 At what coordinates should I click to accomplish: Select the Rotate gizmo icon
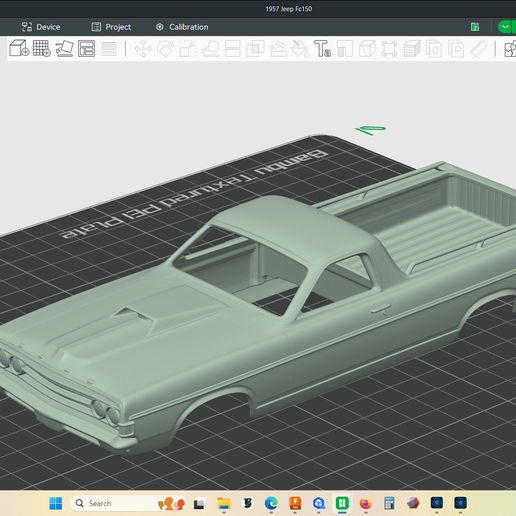click(x=166, y=49)
